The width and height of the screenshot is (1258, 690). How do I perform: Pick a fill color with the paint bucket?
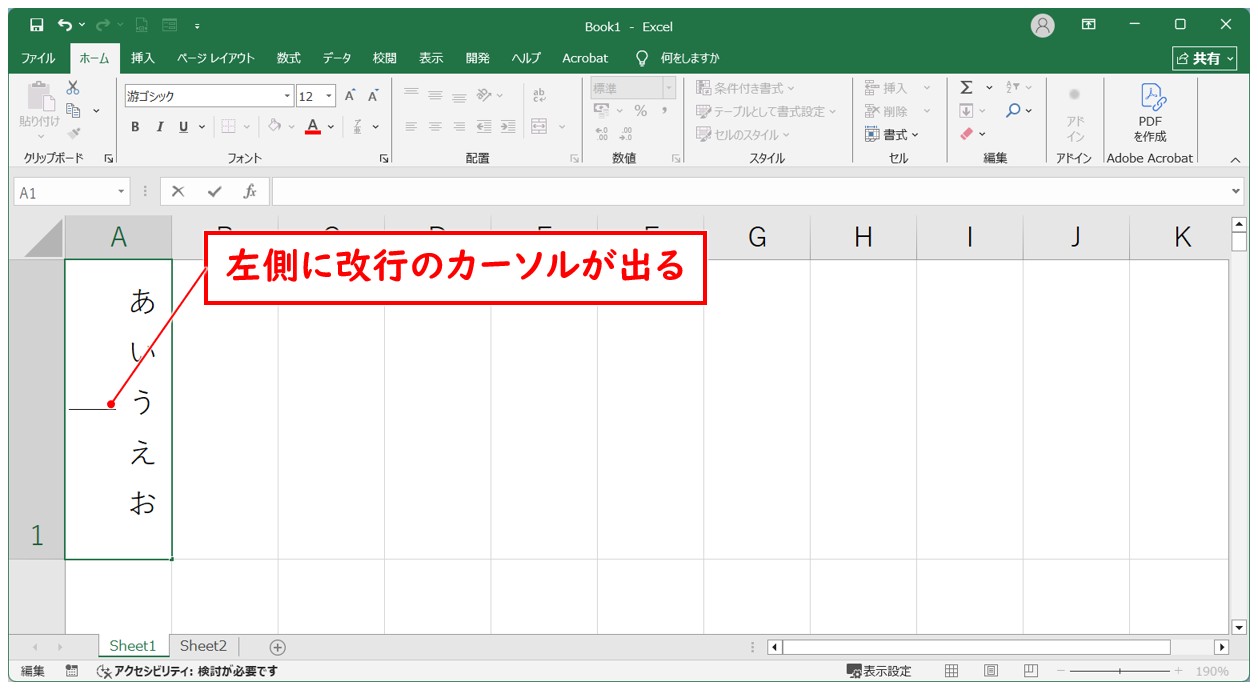point(275,127)
